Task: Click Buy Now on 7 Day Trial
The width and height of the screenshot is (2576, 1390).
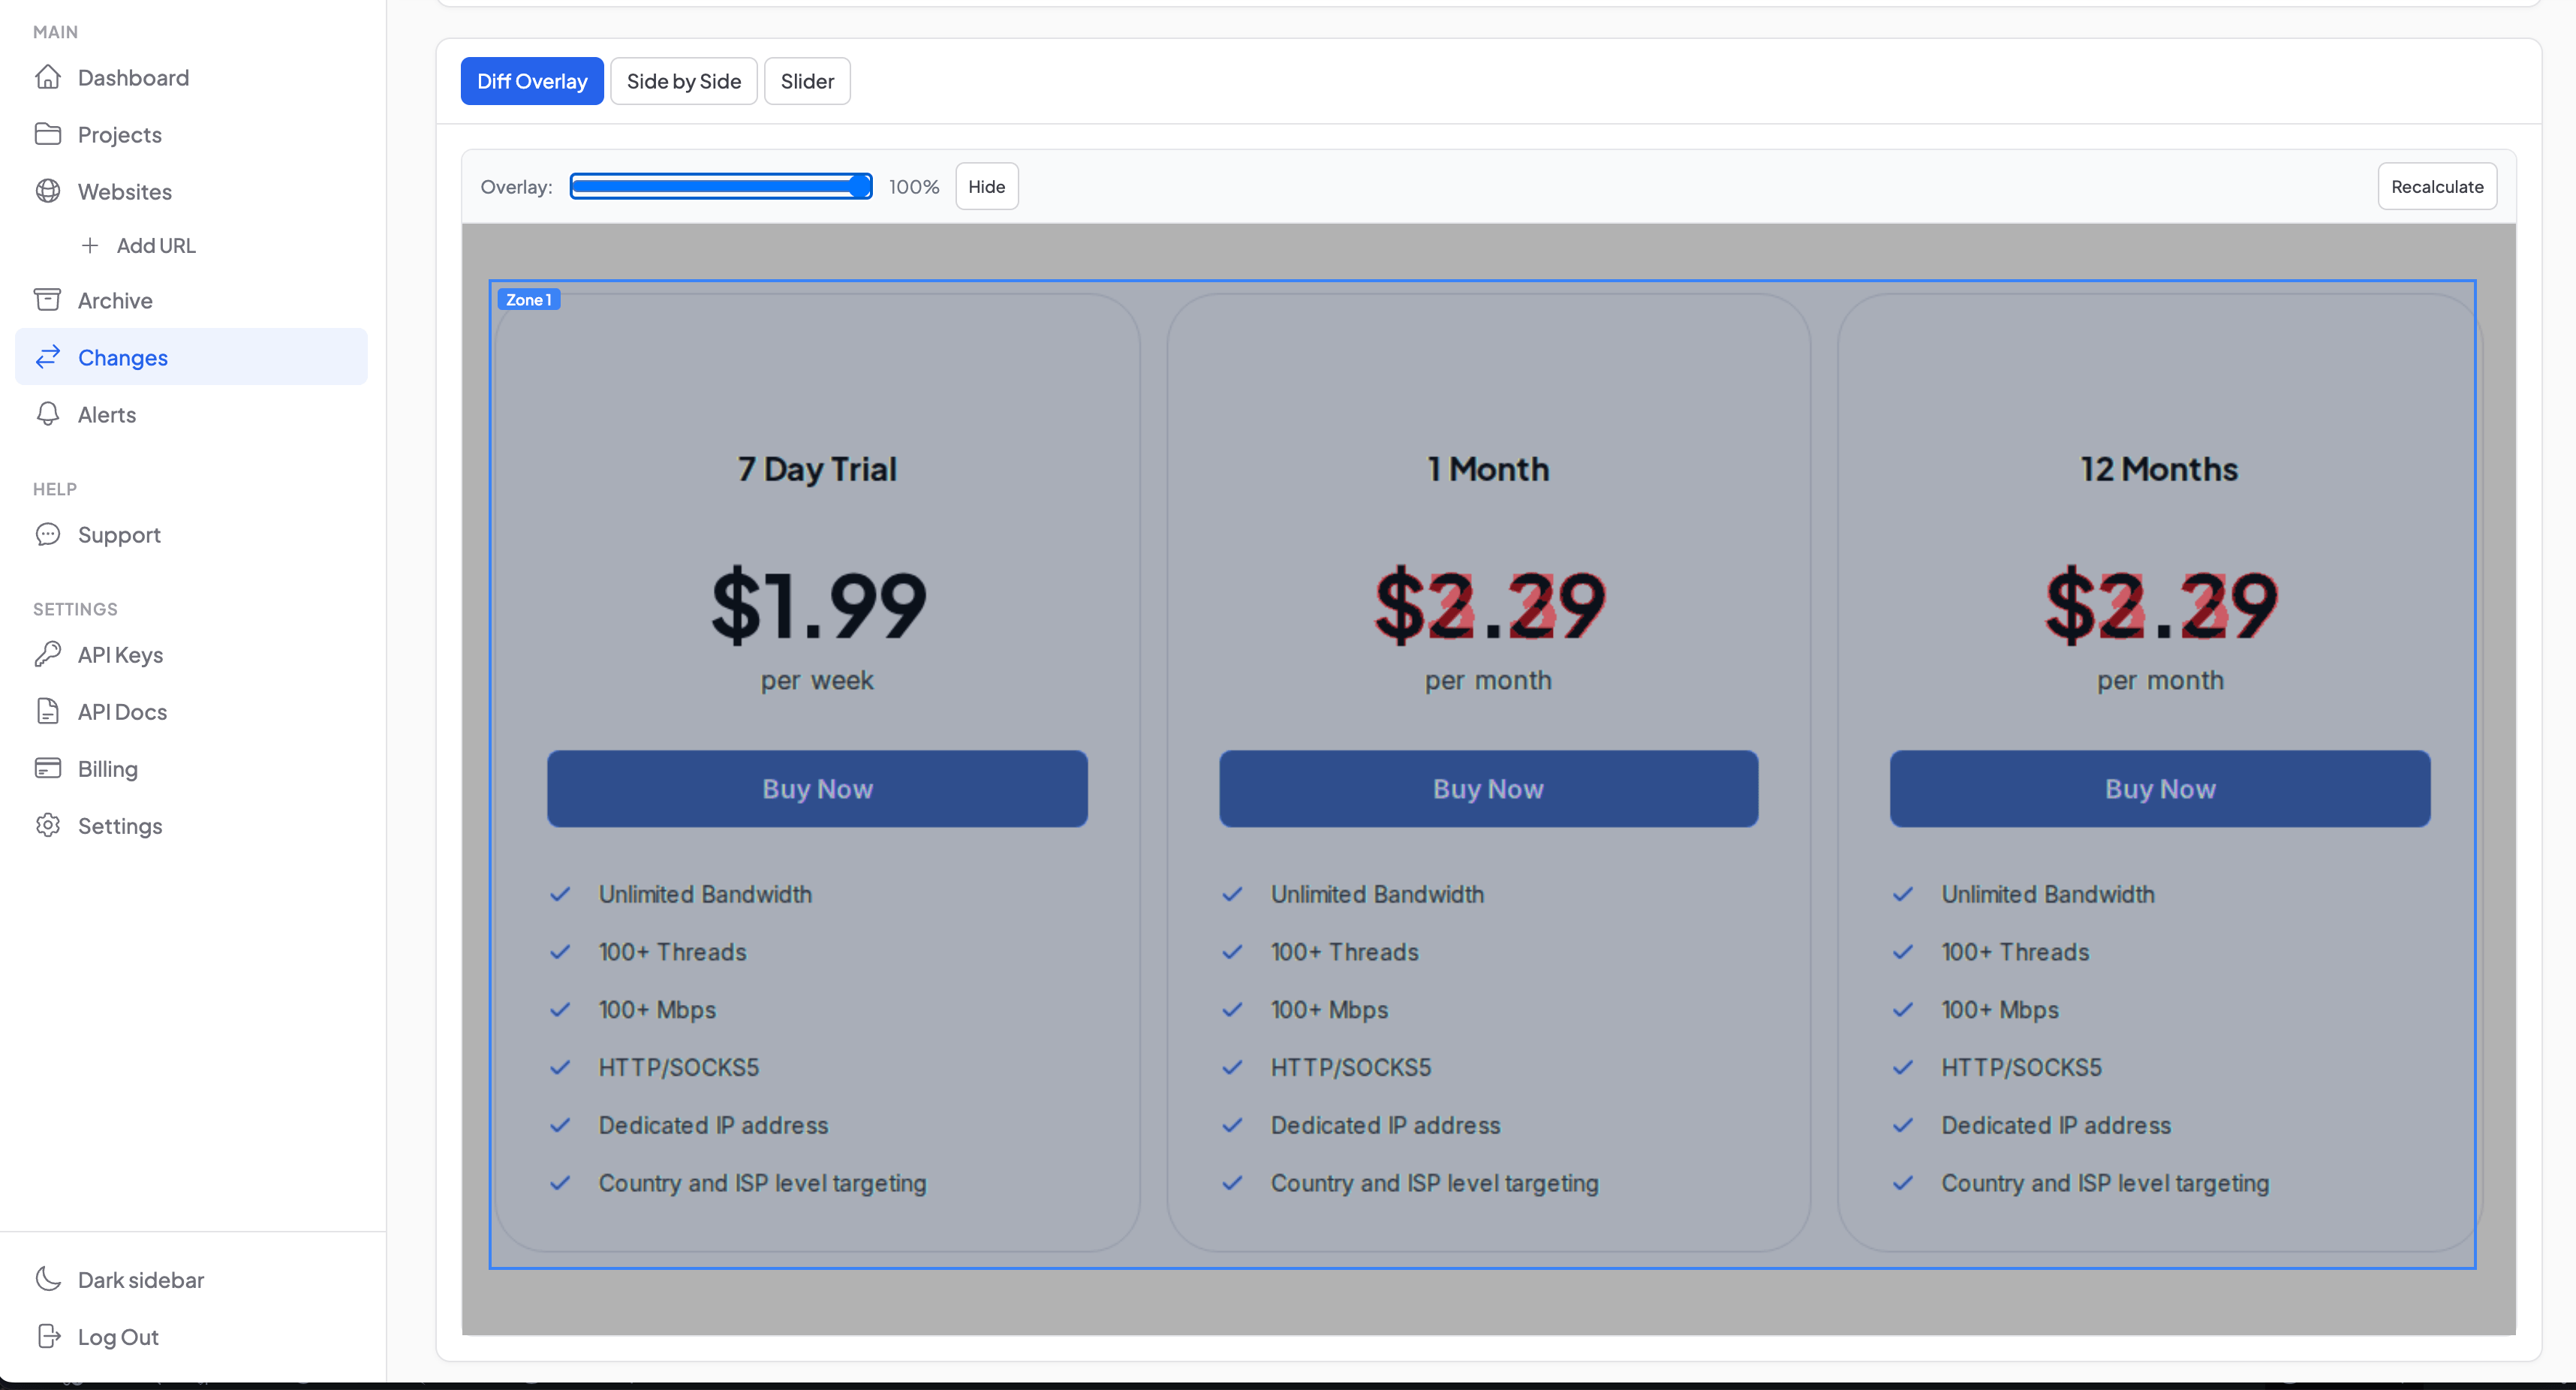Action: [x=817, y=788]
